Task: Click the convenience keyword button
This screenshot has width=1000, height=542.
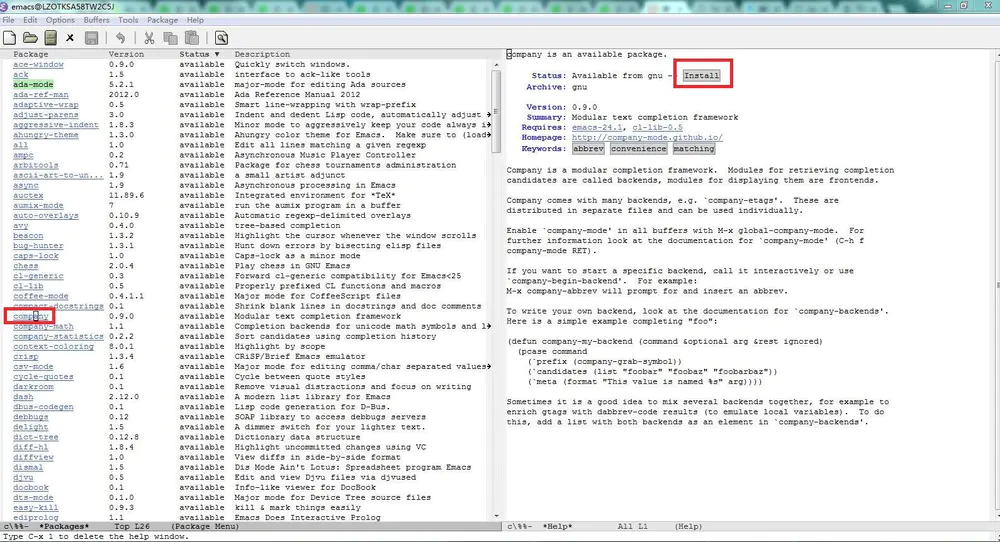Action: click(638, 149)
